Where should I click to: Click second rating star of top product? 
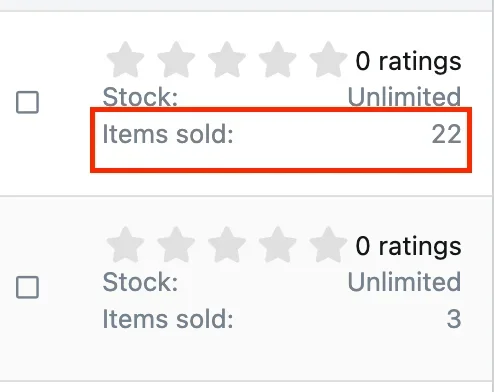pos(176,60)
